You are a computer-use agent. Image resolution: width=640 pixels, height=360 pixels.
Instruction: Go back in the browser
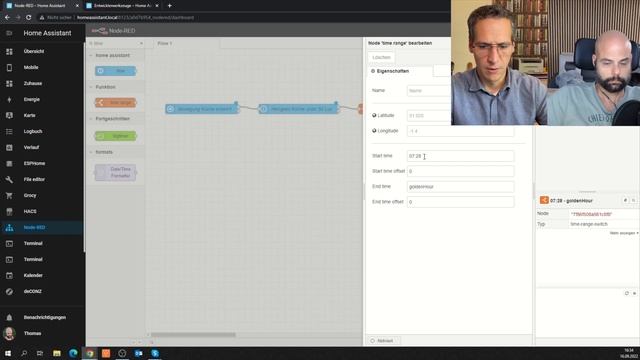tap(7, 18)
